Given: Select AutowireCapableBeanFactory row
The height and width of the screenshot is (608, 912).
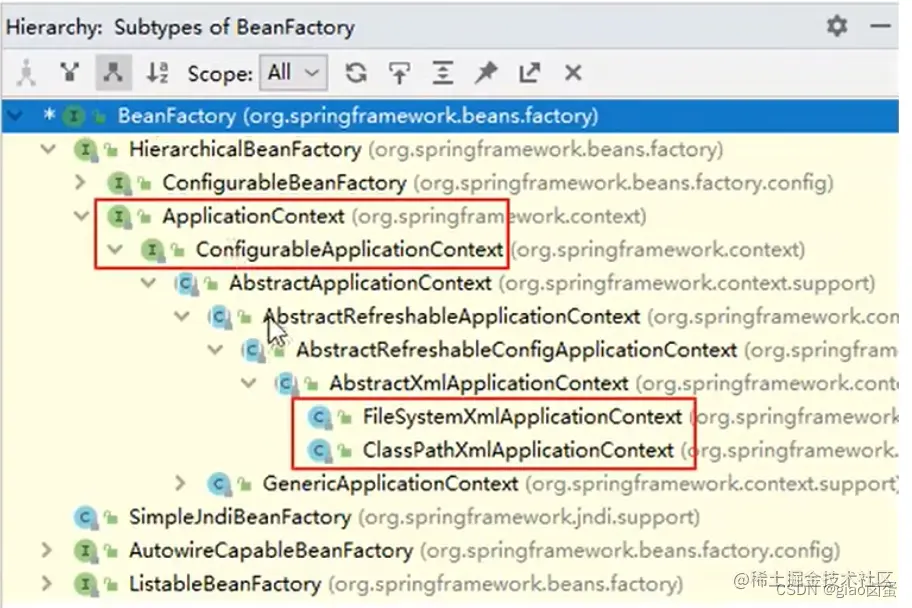Looking at the screenshot, I should pos(450,550).
